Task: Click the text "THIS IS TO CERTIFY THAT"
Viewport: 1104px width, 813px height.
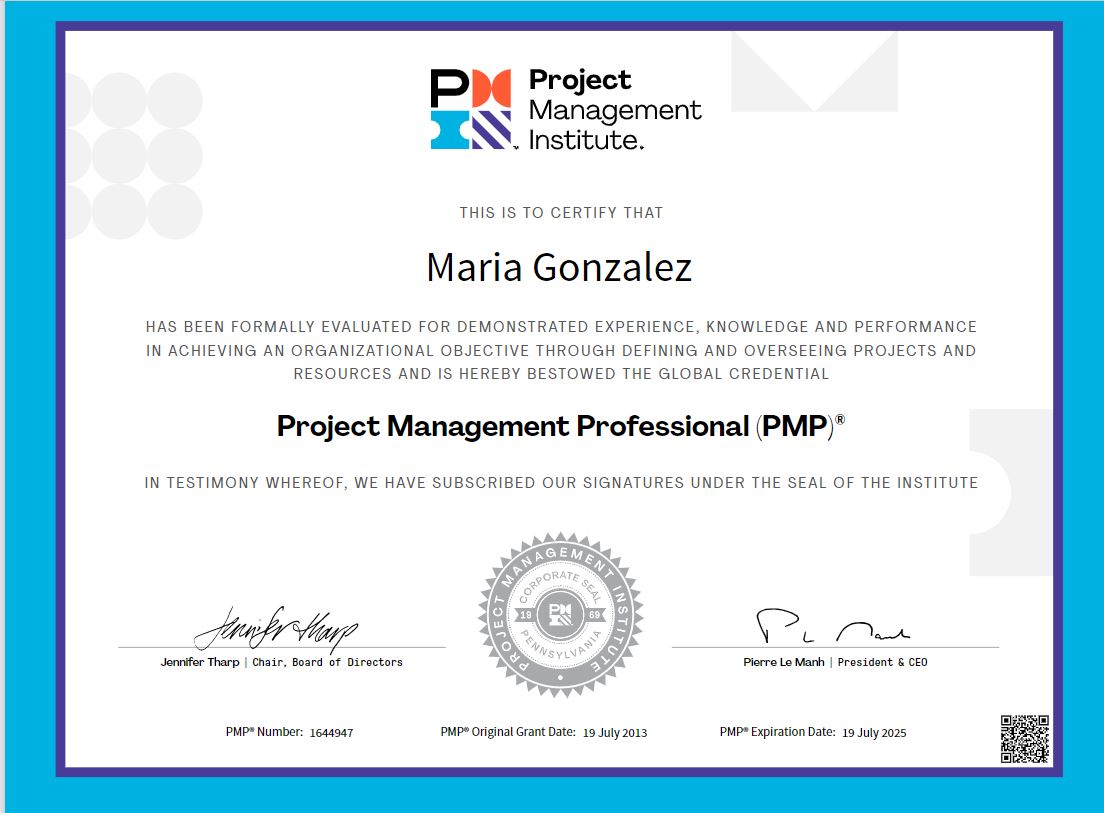Action: tap(561, 213)
